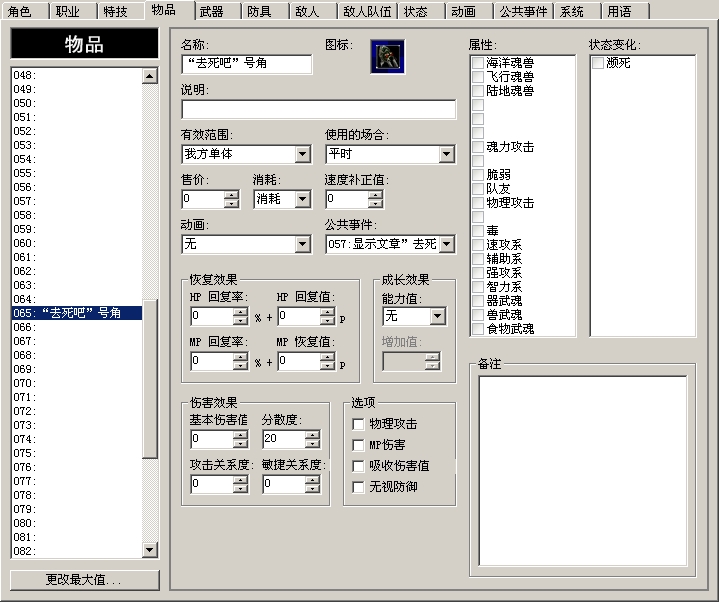
Task: Enable 物理攻击 under 选项
Action: (x=358, y=424)
